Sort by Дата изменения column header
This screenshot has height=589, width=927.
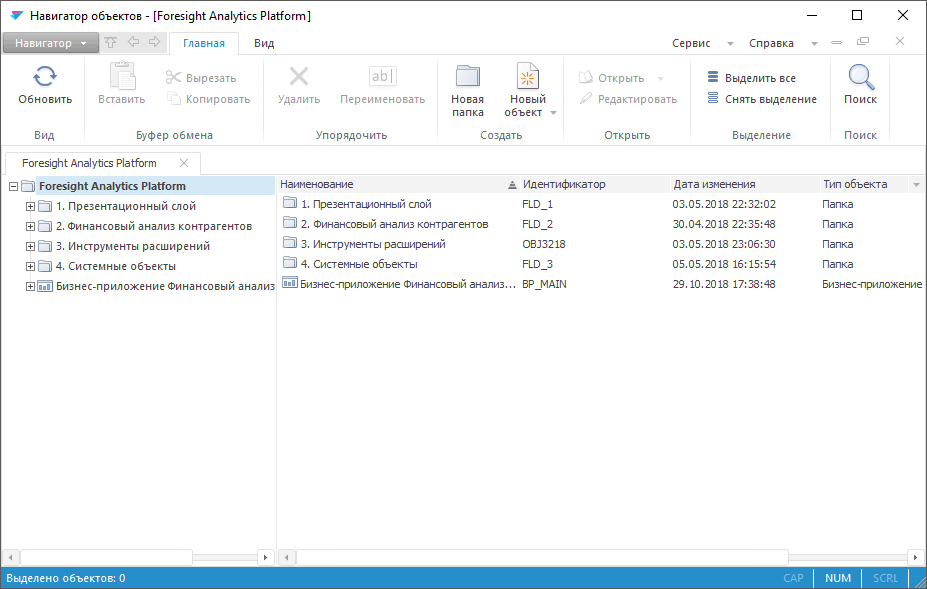745,185
